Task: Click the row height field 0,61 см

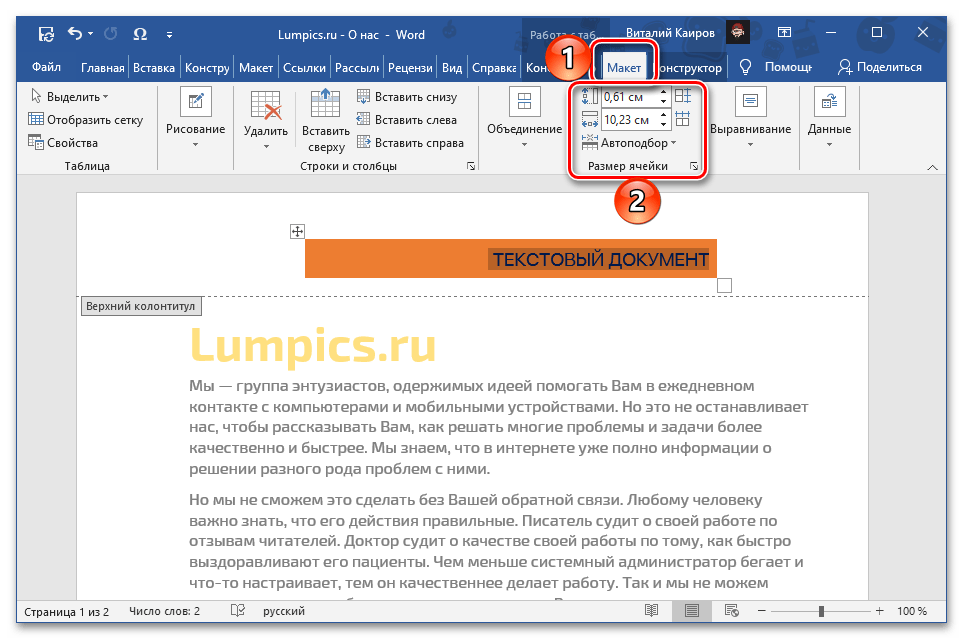Action: click(630, 96)
